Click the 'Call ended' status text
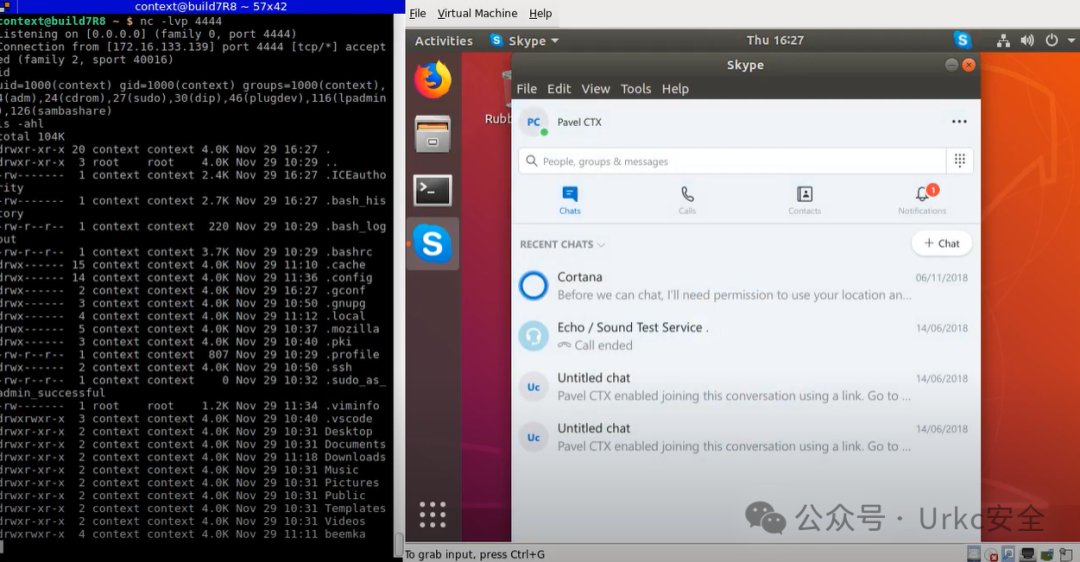 coord(603,346)
